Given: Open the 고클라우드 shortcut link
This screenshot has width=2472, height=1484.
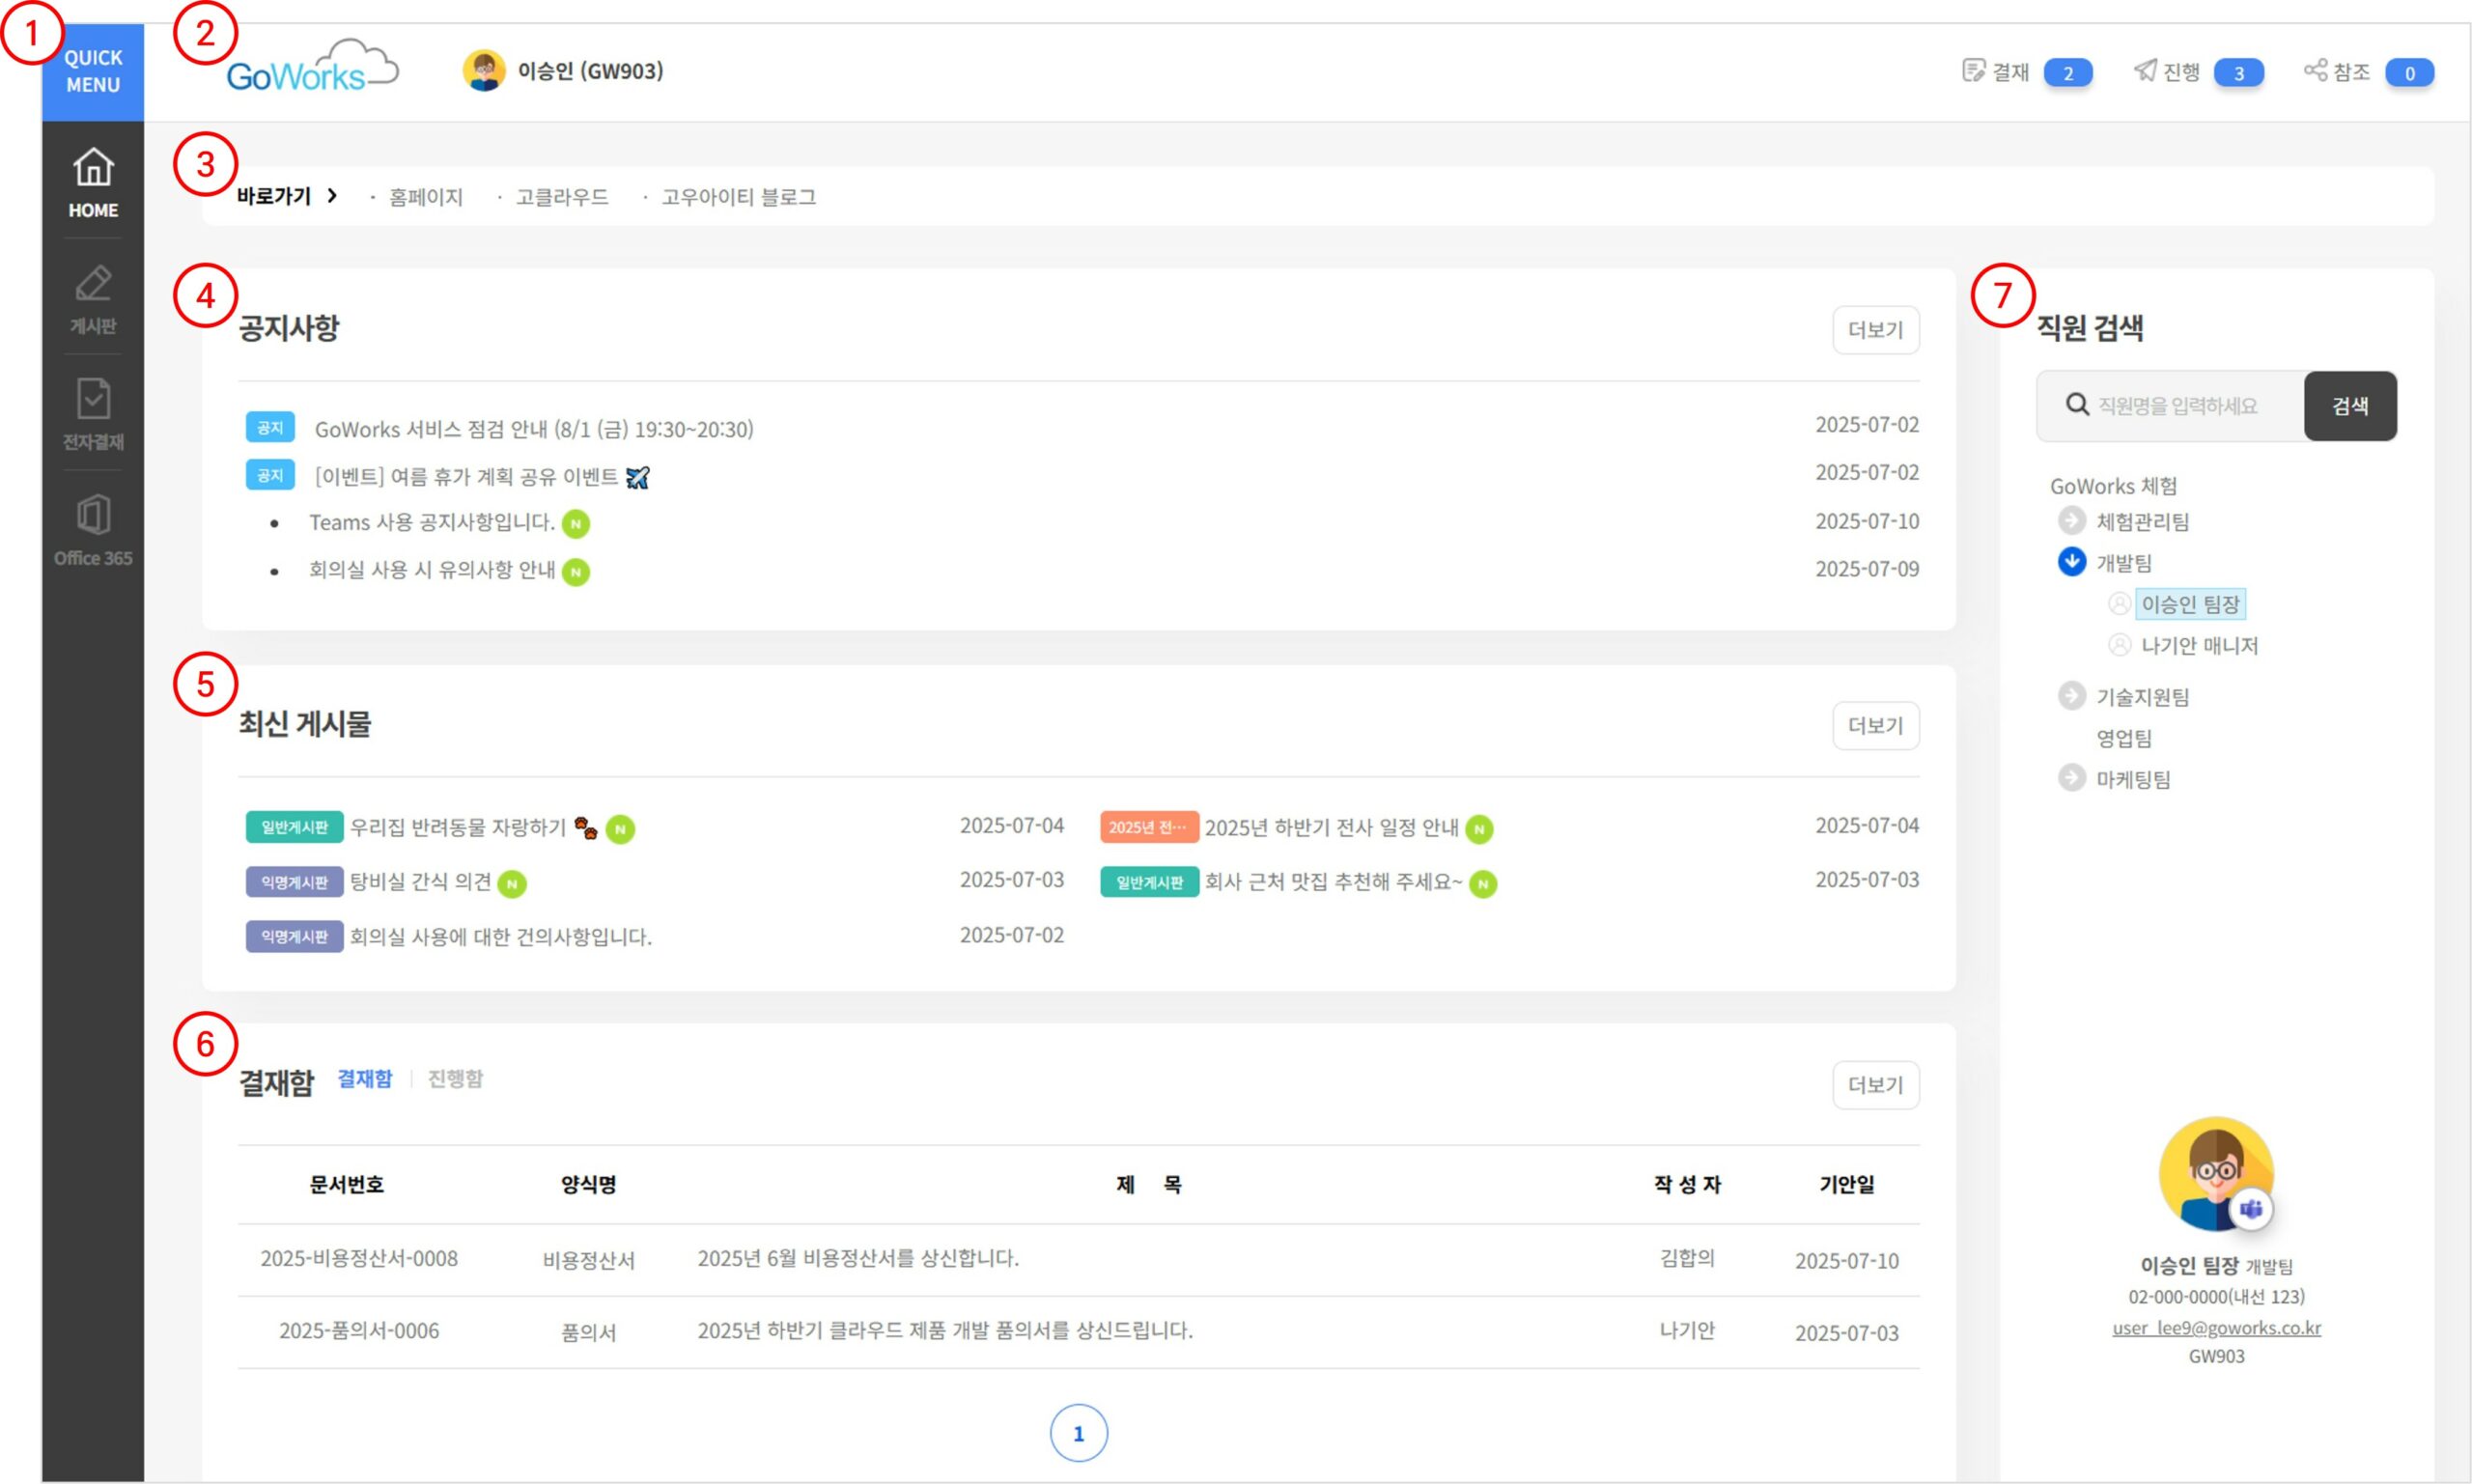Looking at the screenshot, I should click(562, 197).
